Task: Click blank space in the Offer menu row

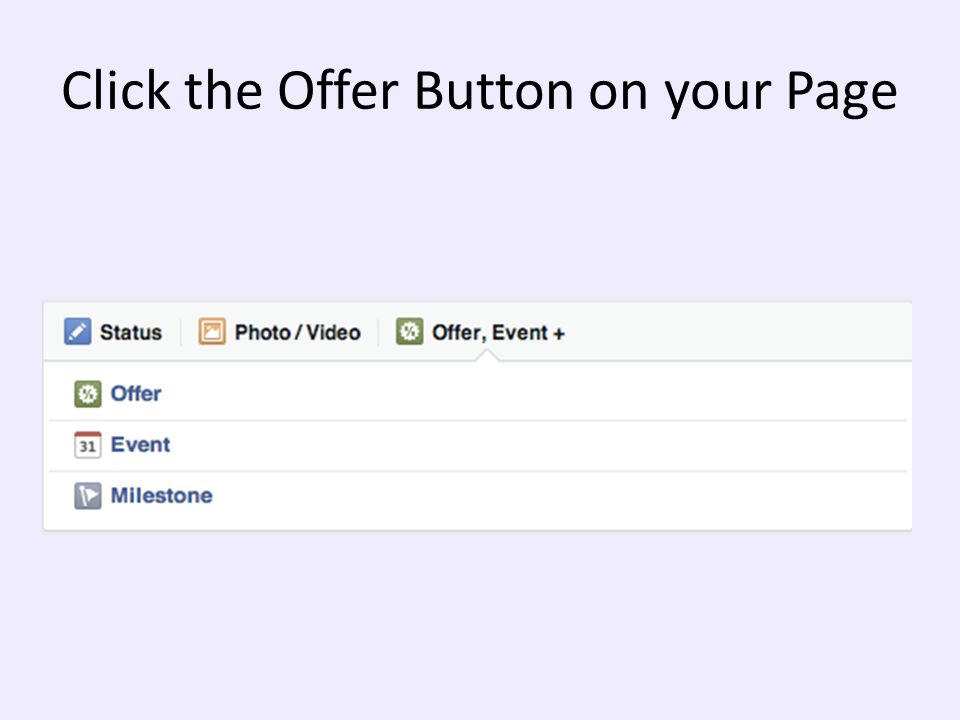Action: [x=533, y=394]
